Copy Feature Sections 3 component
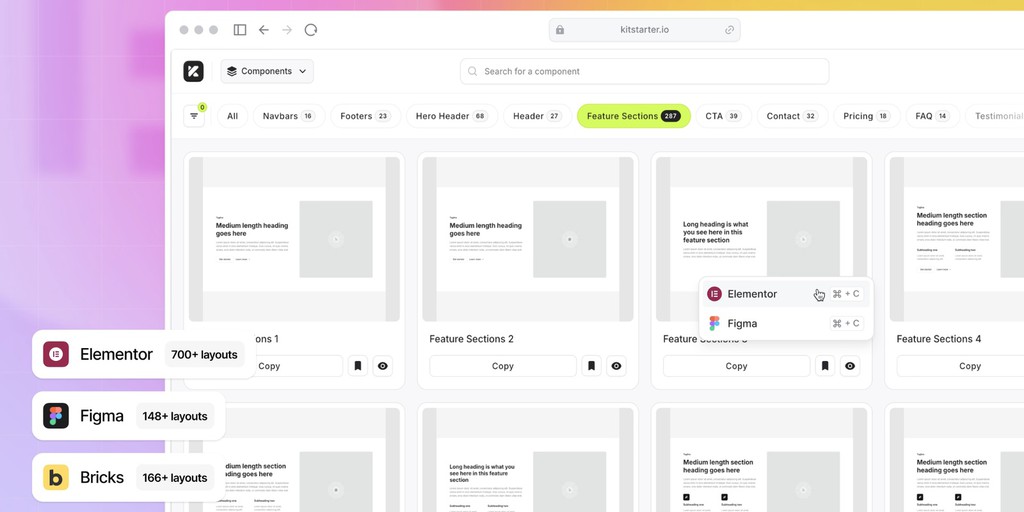The height and width of the screenshot is (512, 1024). (x=737, y=366)
